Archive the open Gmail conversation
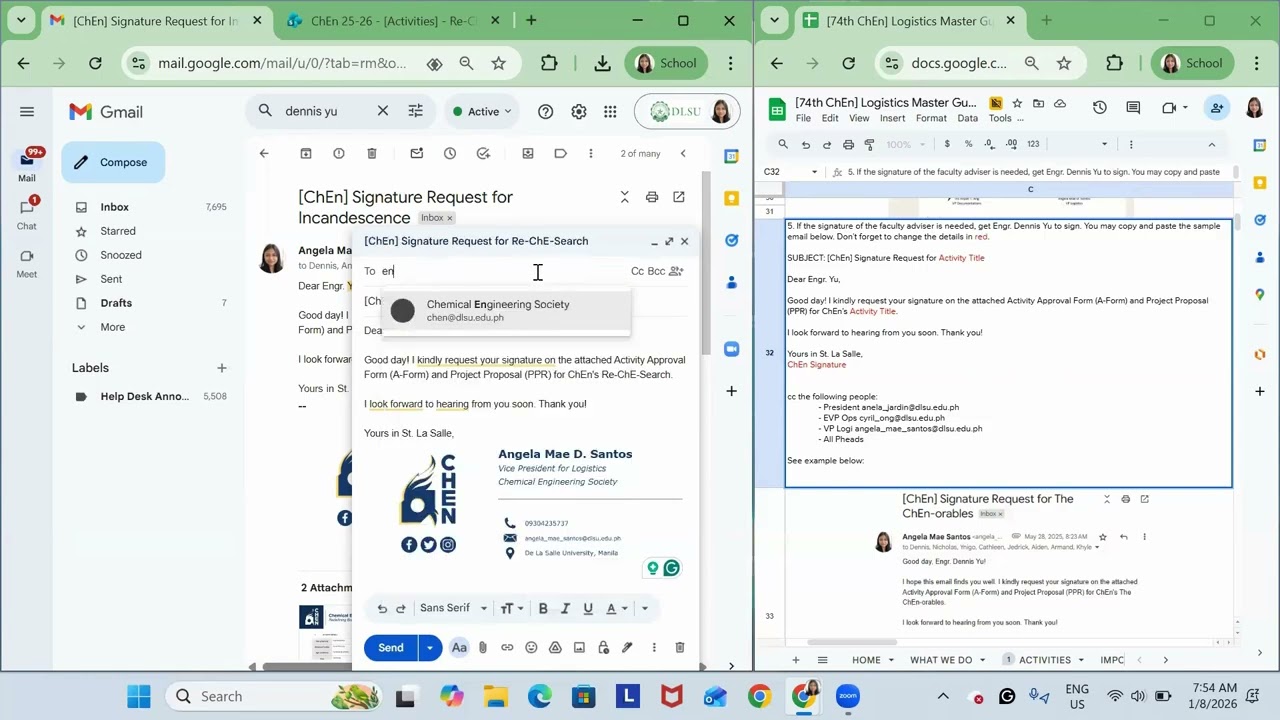Viewport: 1280px width, 720px height. click(x=306, y=153)
